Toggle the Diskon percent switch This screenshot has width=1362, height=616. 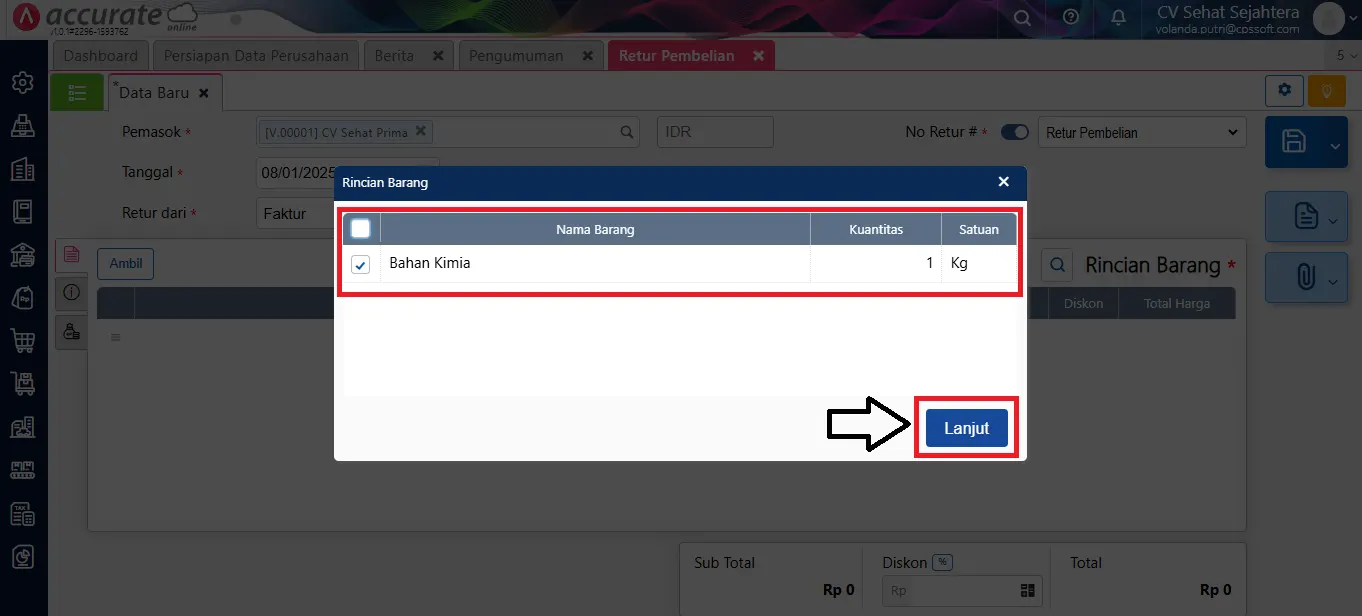(x=942, y=563)
